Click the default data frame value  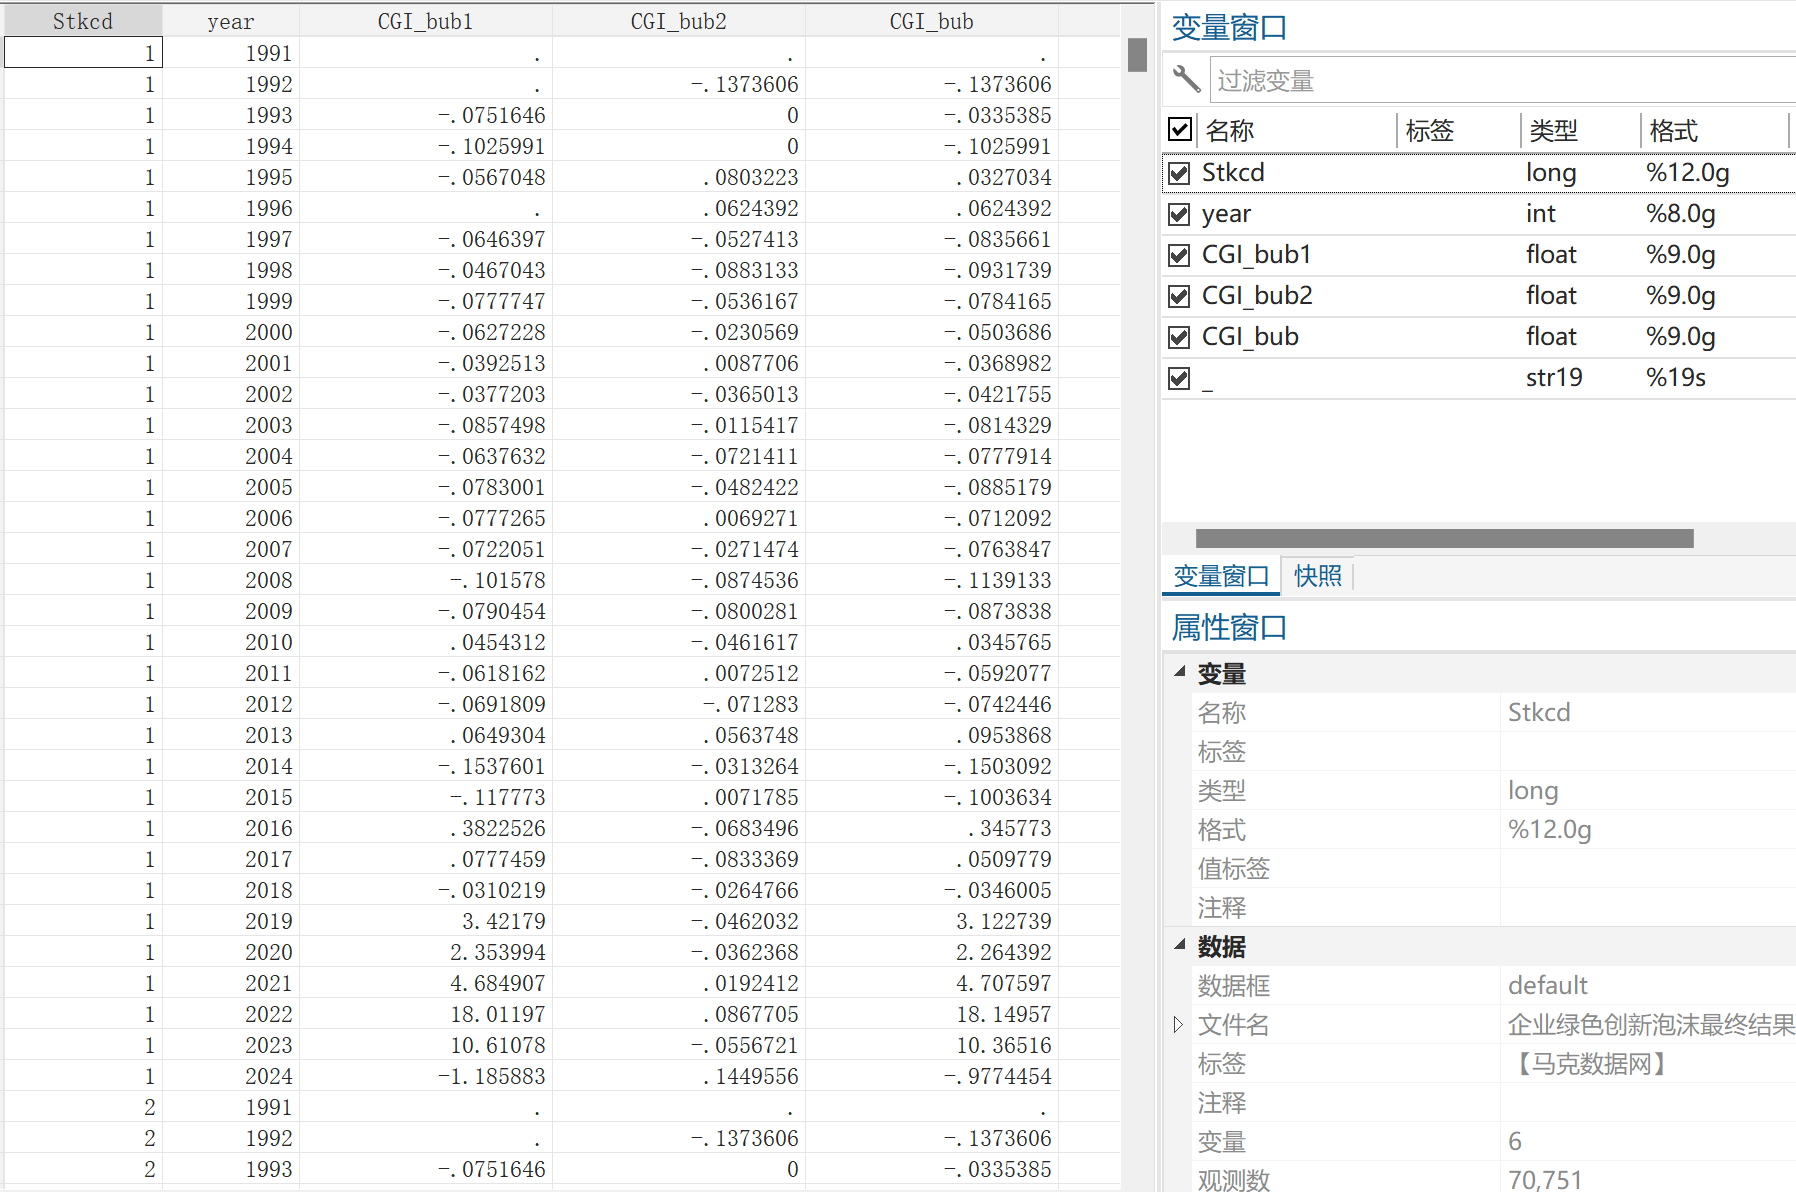(x=1547, y=985)
